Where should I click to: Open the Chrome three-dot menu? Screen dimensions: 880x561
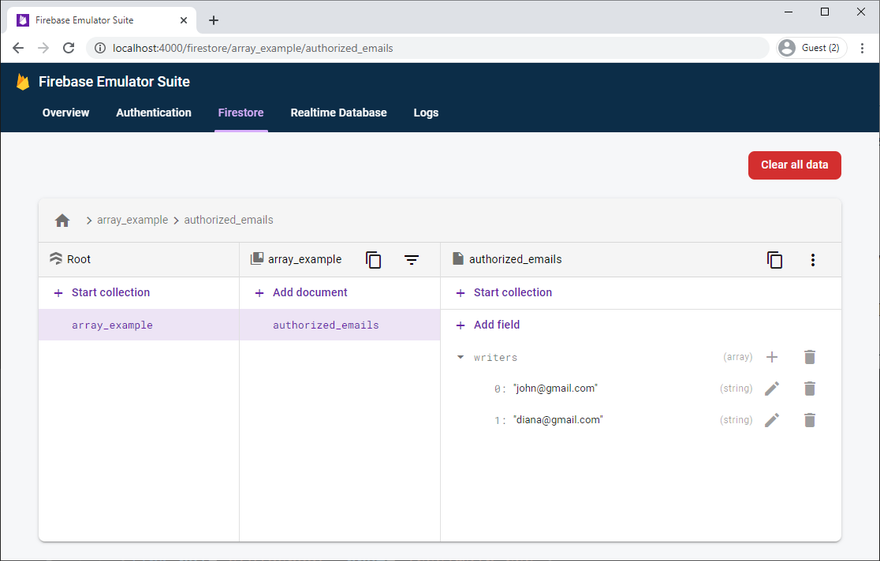coord(862,48)
